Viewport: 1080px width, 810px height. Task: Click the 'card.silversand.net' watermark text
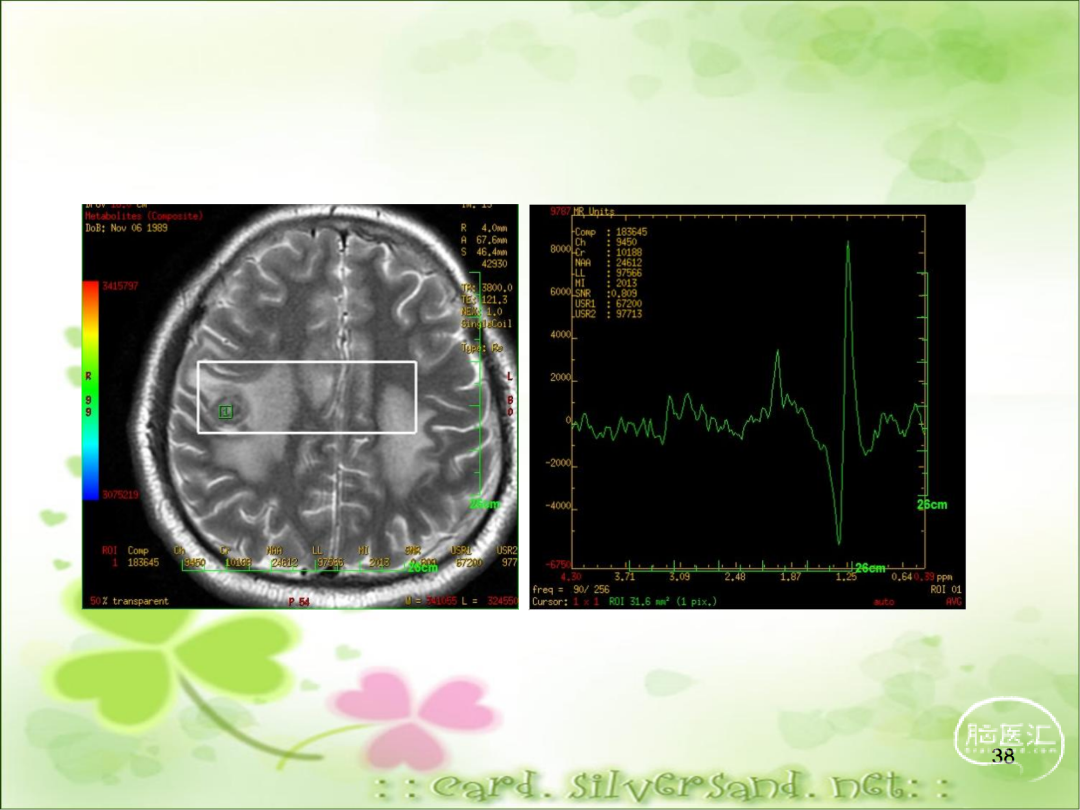click(660, 786)
